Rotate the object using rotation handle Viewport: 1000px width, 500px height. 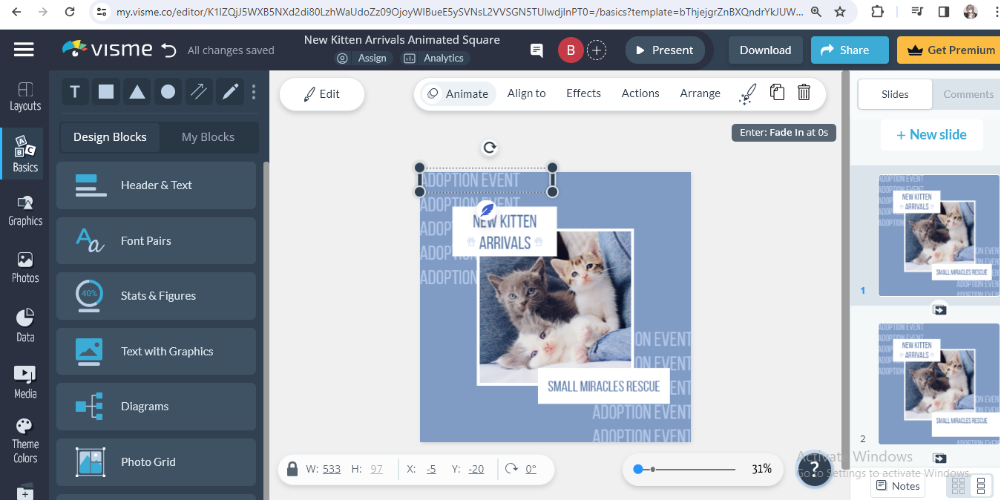tap(489, 148)
